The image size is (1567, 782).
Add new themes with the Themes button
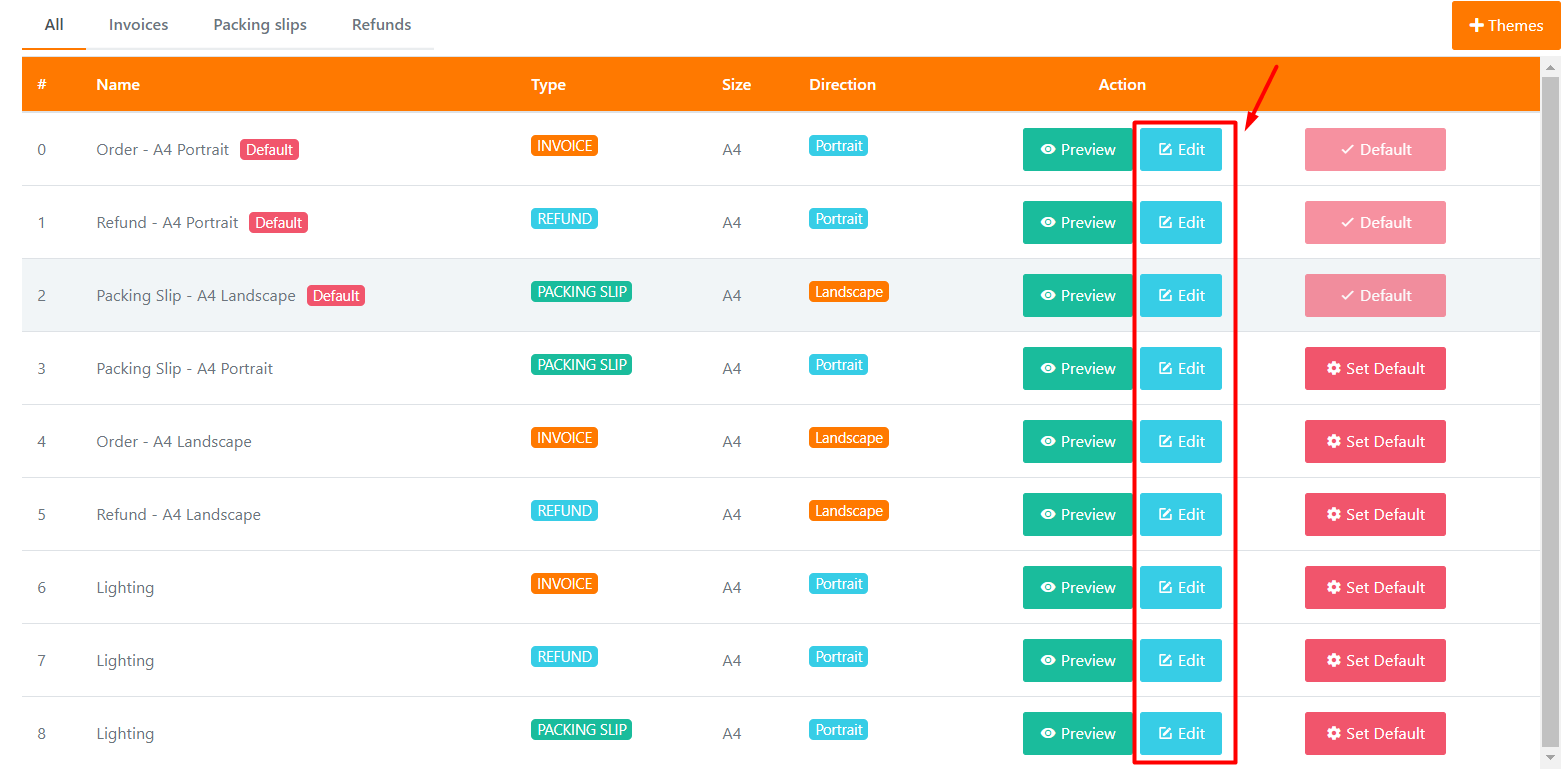pyautogui.click(x=1505, y=26)
